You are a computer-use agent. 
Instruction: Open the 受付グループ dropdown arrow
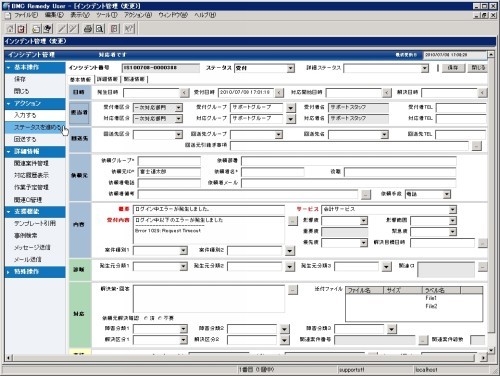click(291, 108)
